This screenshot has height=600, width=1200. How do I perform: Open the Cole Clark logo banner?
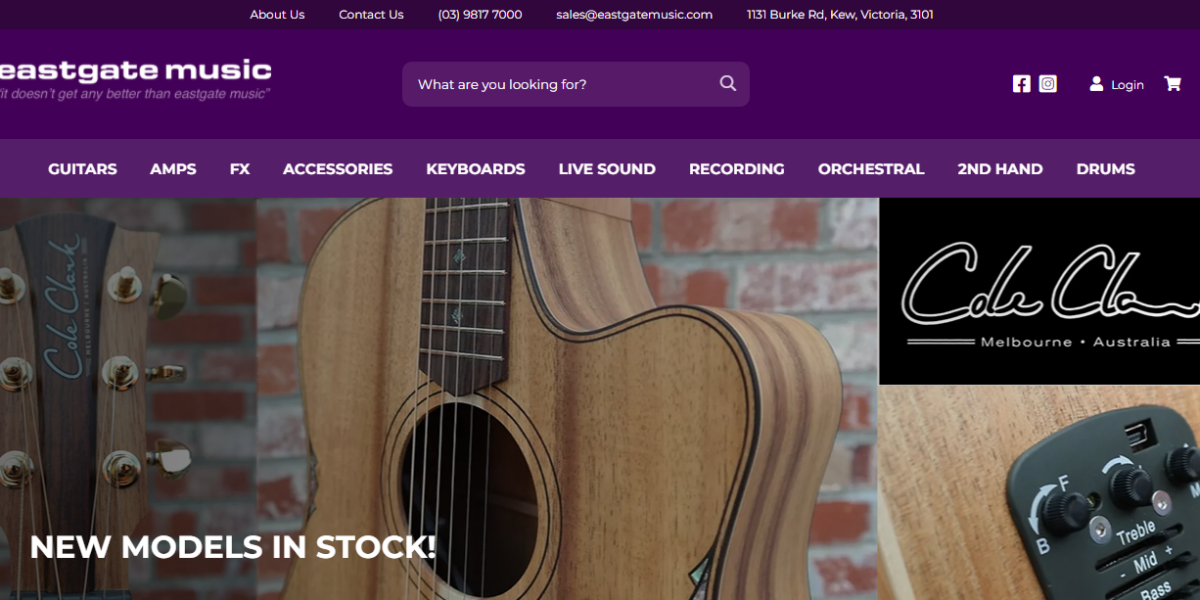pos(1040,291)
